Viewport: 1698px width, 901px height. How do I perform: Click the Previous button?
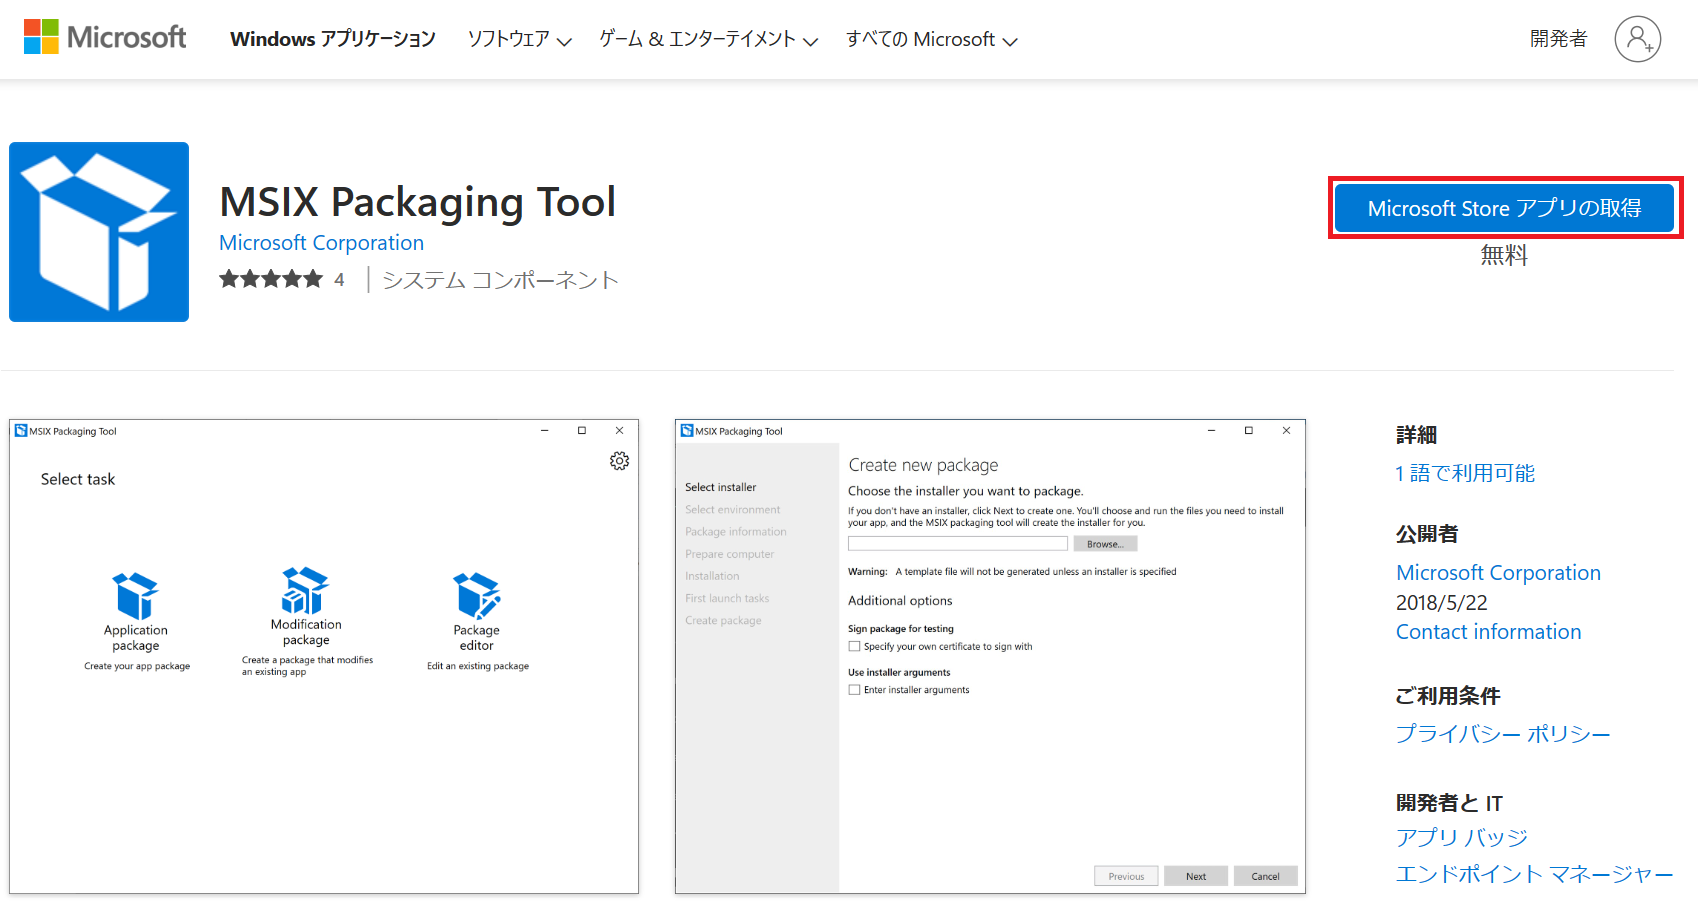coord(1126,876)
